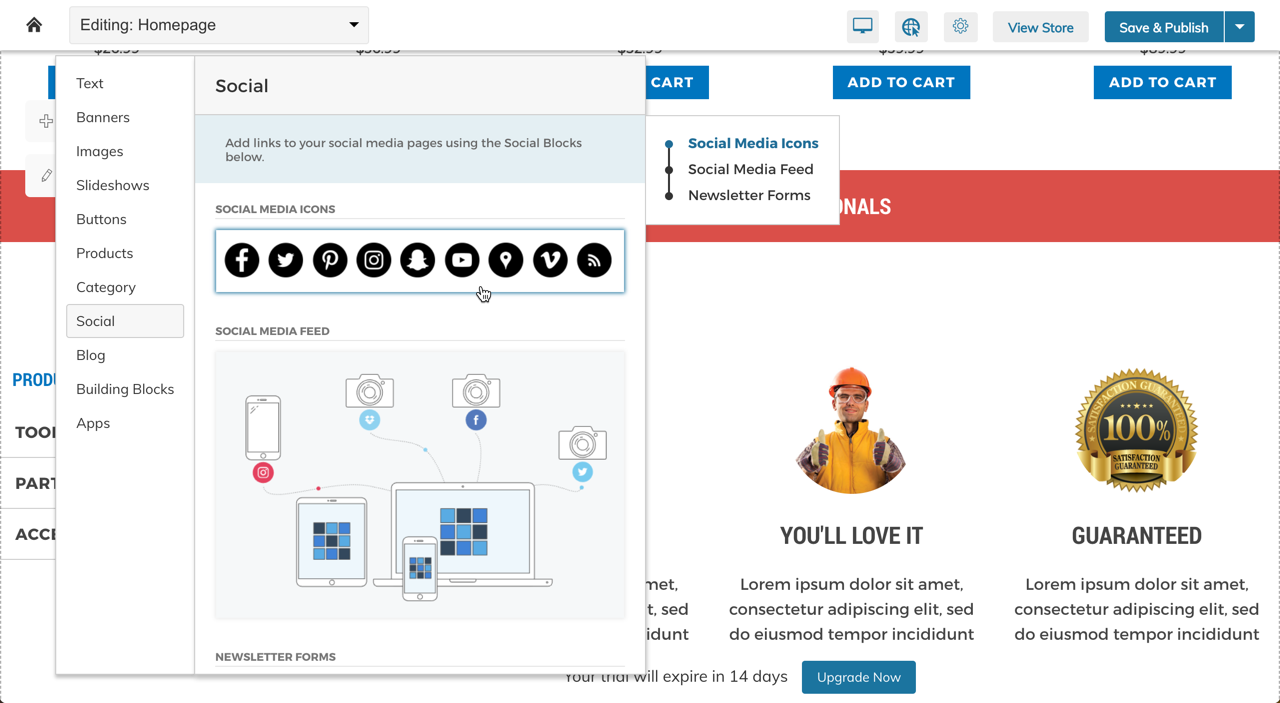The image size is (1280, 703).
Task: Click Save & Publish button
Action: coord(1164,27)
